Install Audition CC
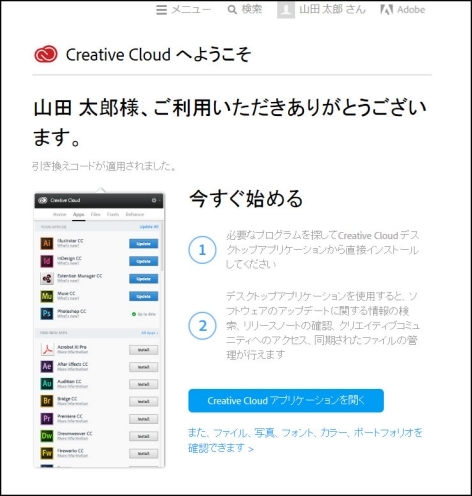The image size is (472, 496). [144, 384]
